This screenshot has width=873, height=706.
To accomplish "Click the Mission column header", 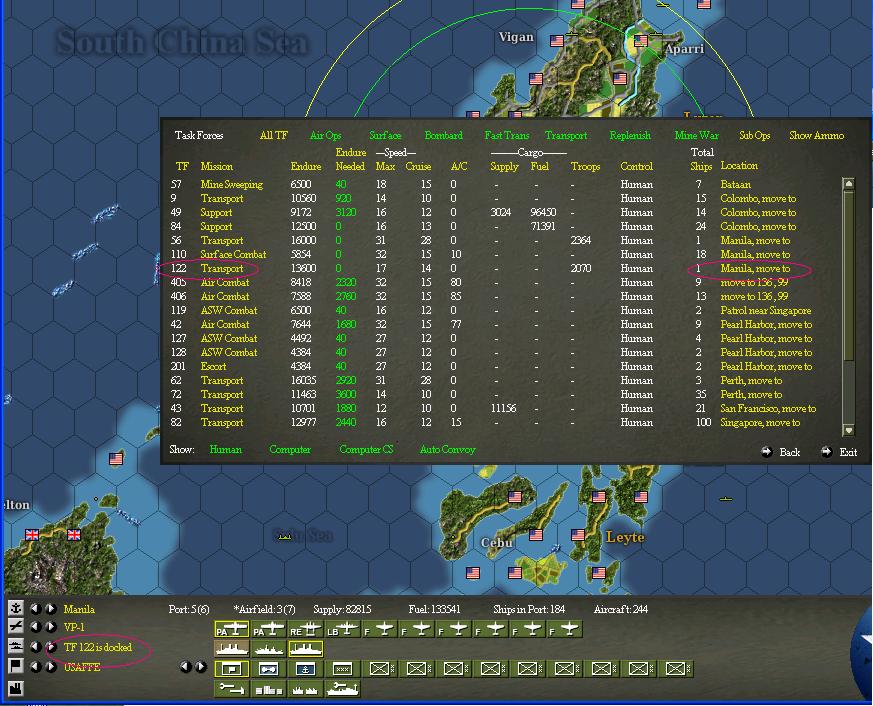I will (217, 166).
